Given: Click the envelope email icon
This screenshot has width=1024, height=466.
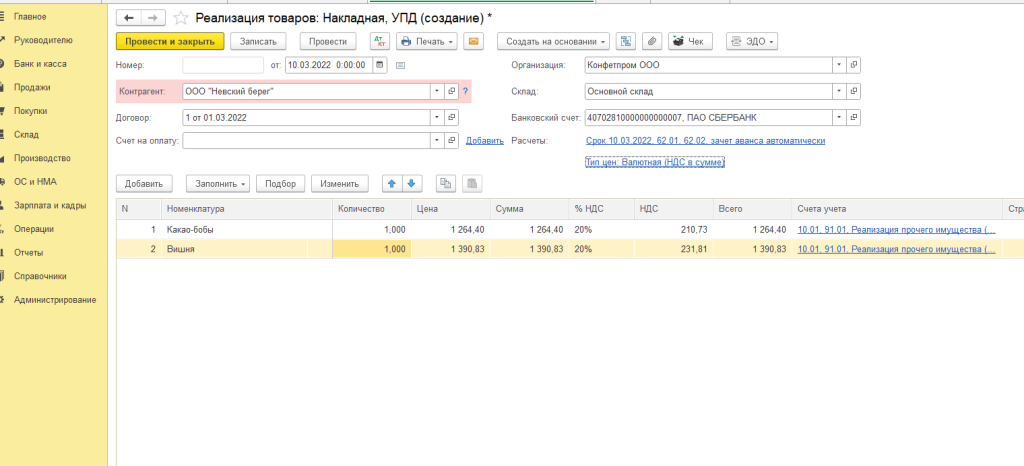Looking at the screenshot, I should point(473,41).
